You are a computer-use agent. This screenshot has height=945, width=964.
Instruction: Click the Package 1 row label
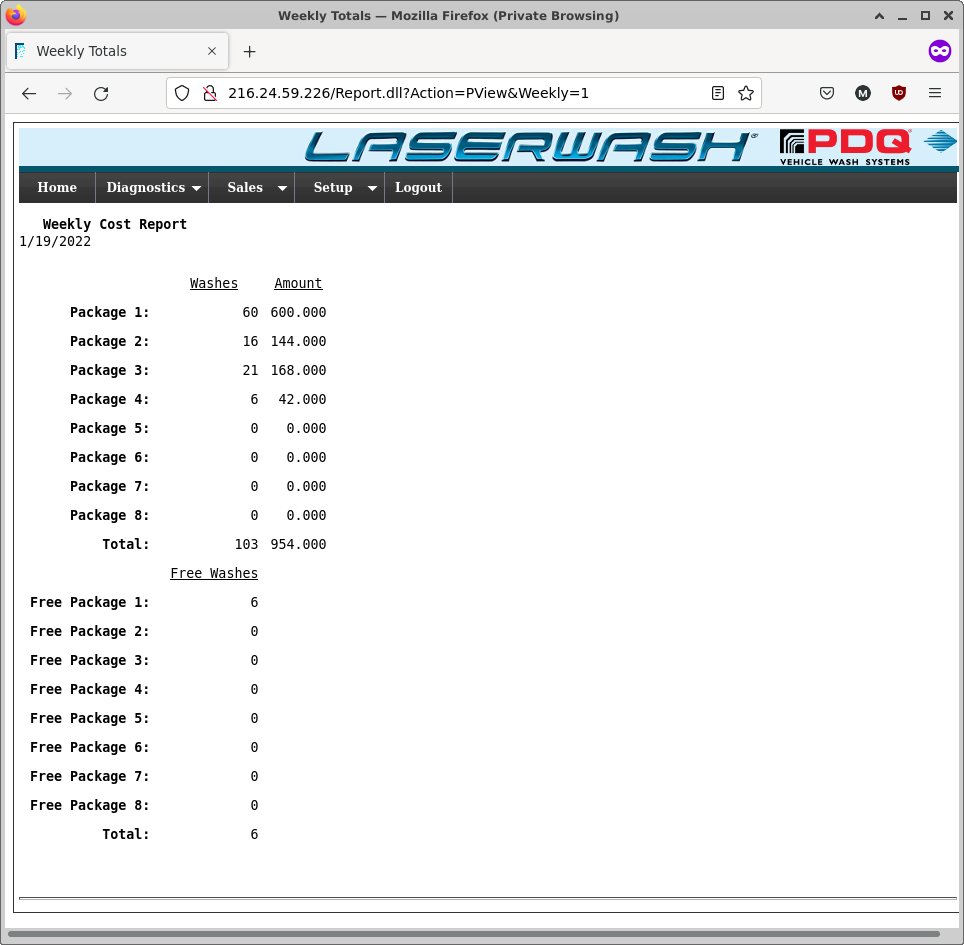pos(109,312)
